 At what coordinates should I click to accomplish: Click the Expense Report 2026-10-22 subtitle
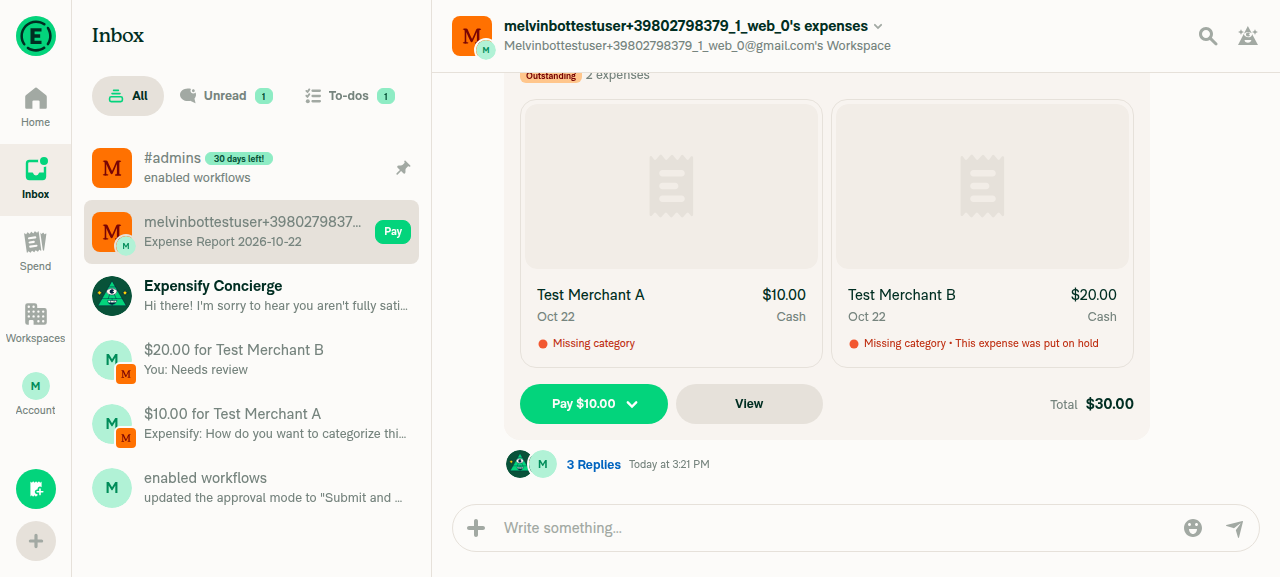223,242
